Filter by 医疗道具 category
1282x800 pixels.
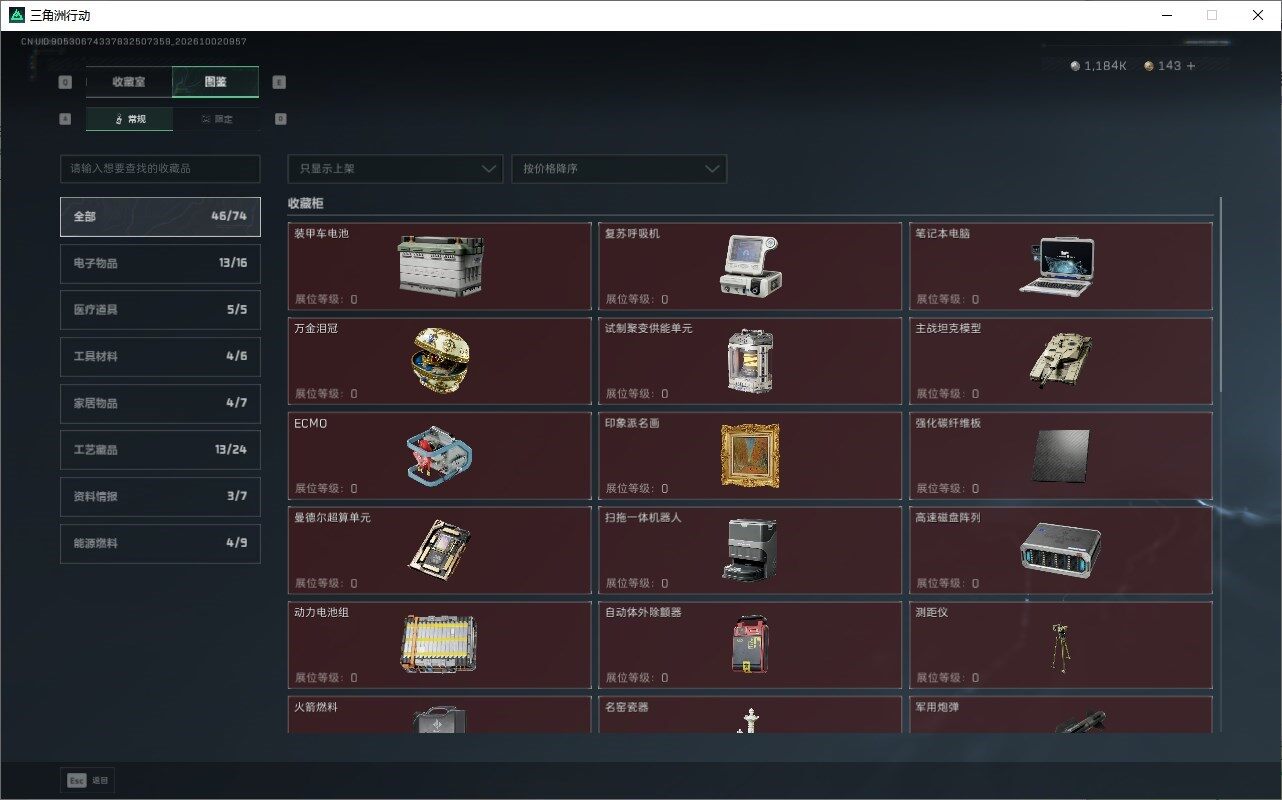160,310
